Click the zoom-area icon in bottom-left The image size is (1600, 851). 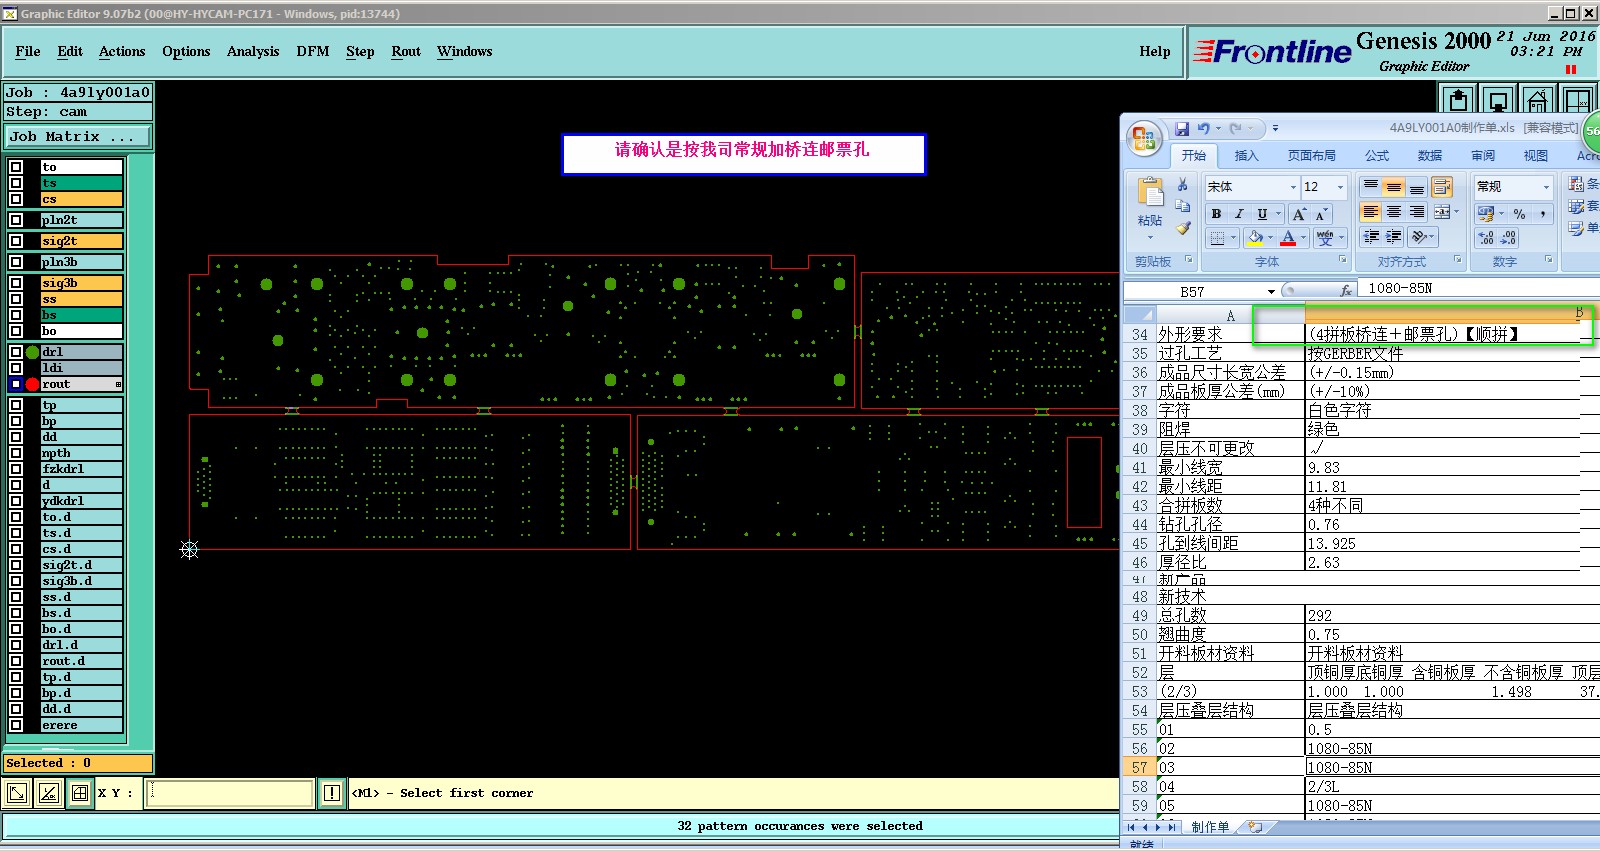click(17, 793)
